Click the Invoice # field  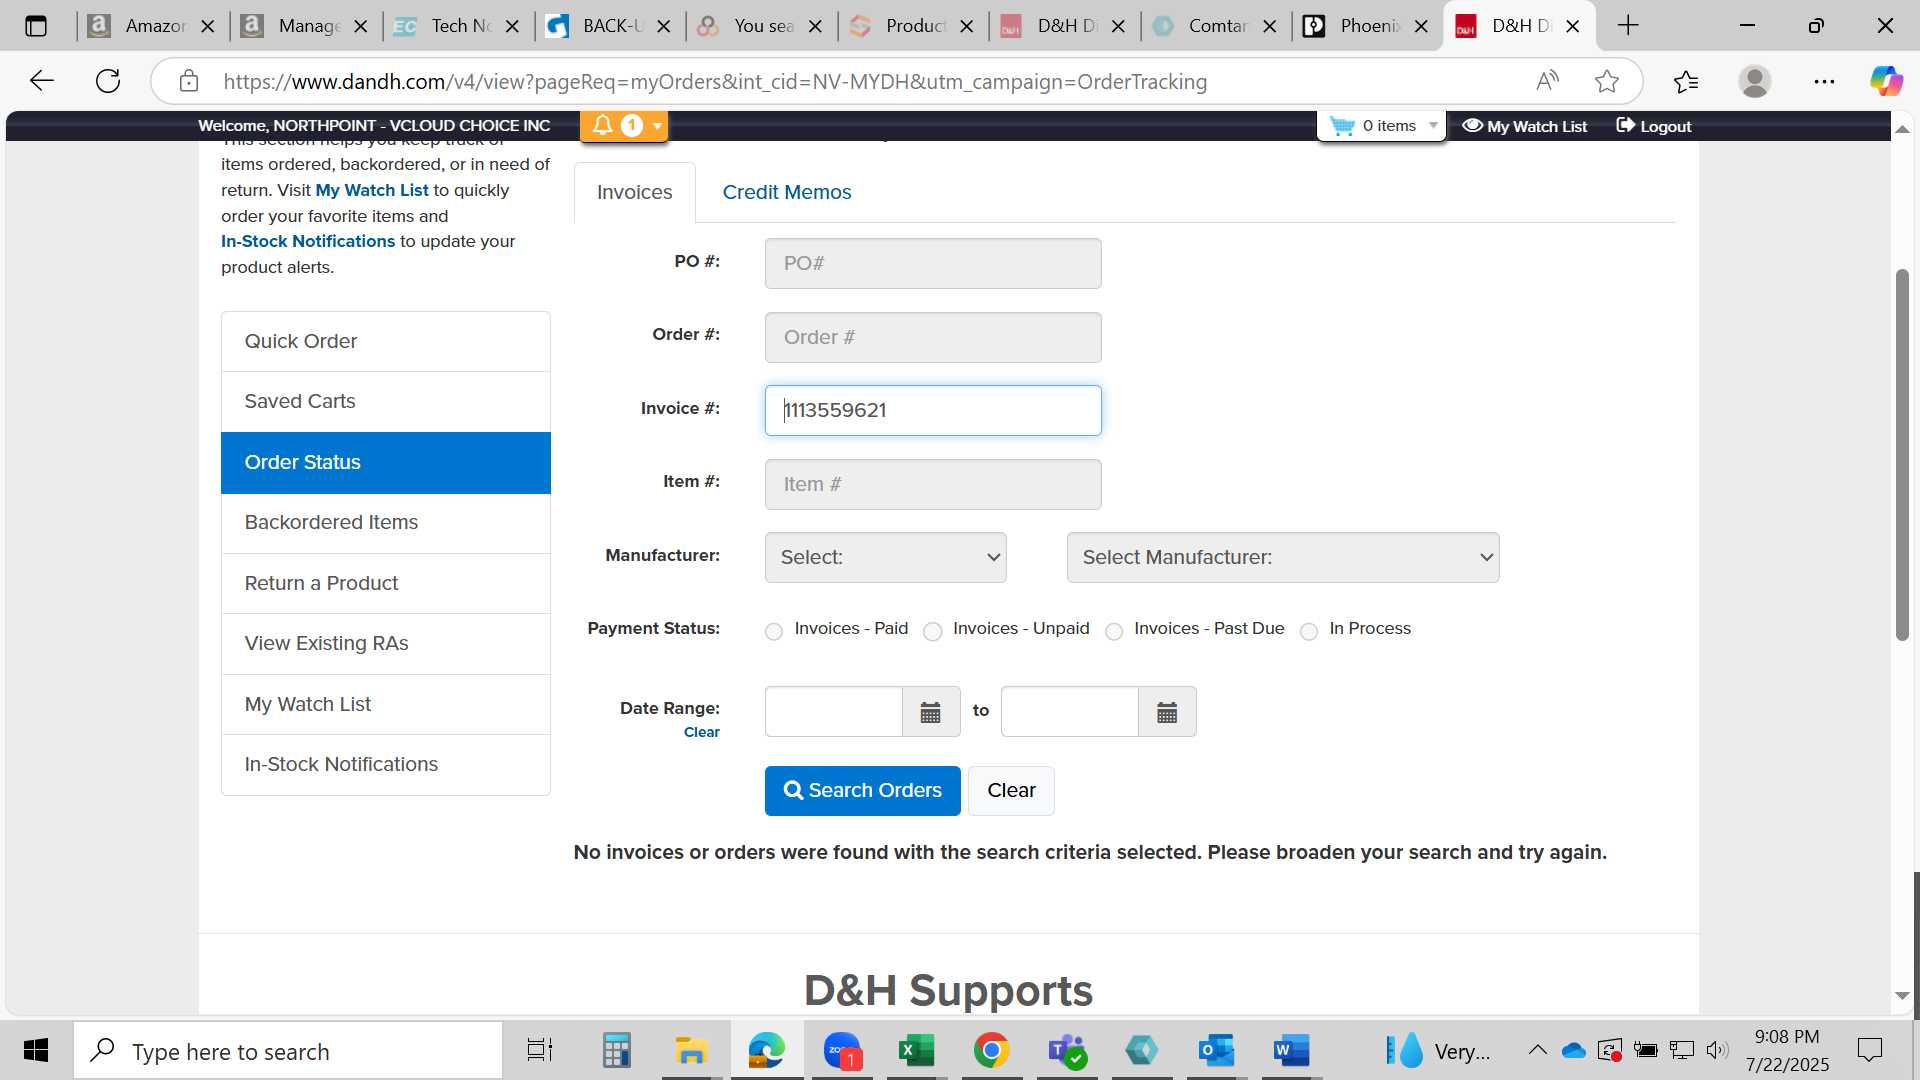tap(932, 410)
